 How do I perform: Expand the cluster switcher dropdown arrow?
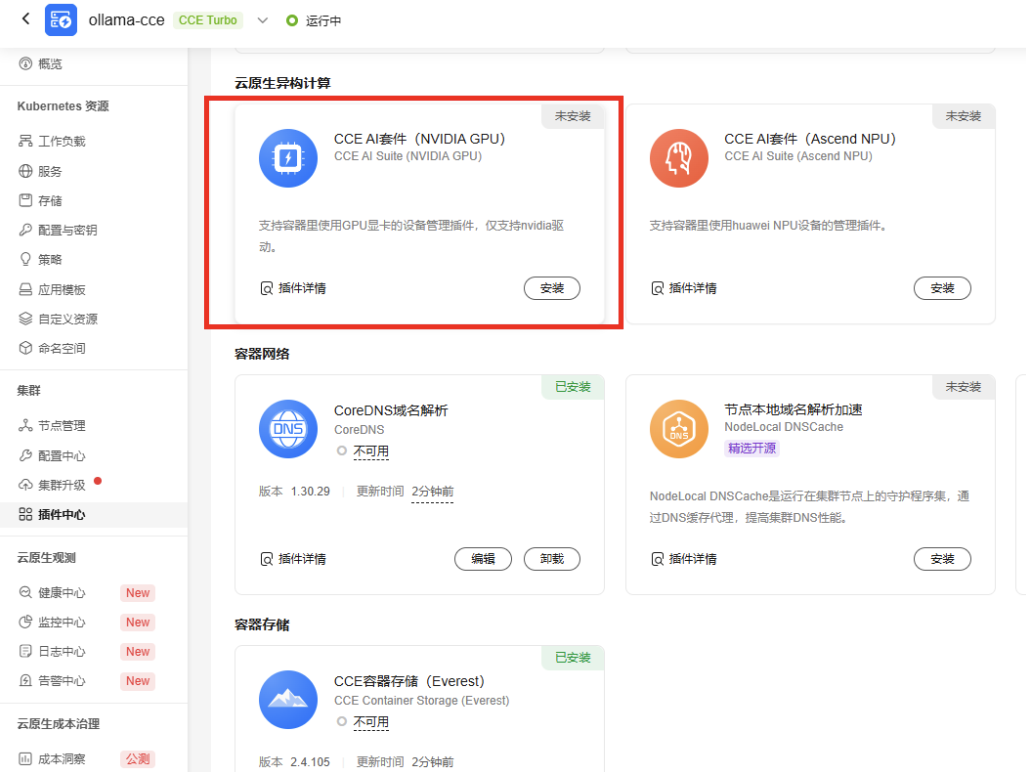pos(262,20)
